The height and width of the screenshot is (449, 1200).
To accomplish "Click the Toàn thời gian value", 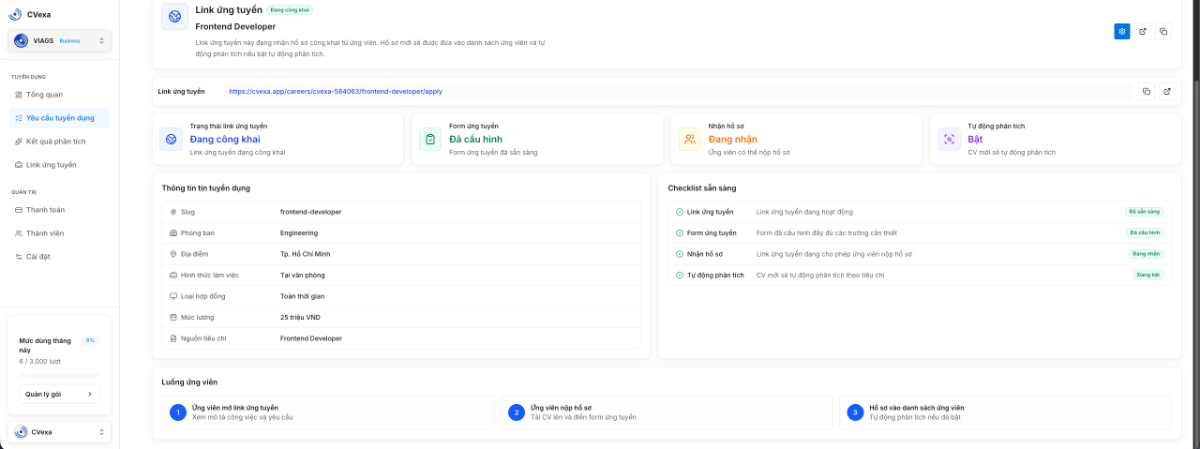I will [302, 296].
